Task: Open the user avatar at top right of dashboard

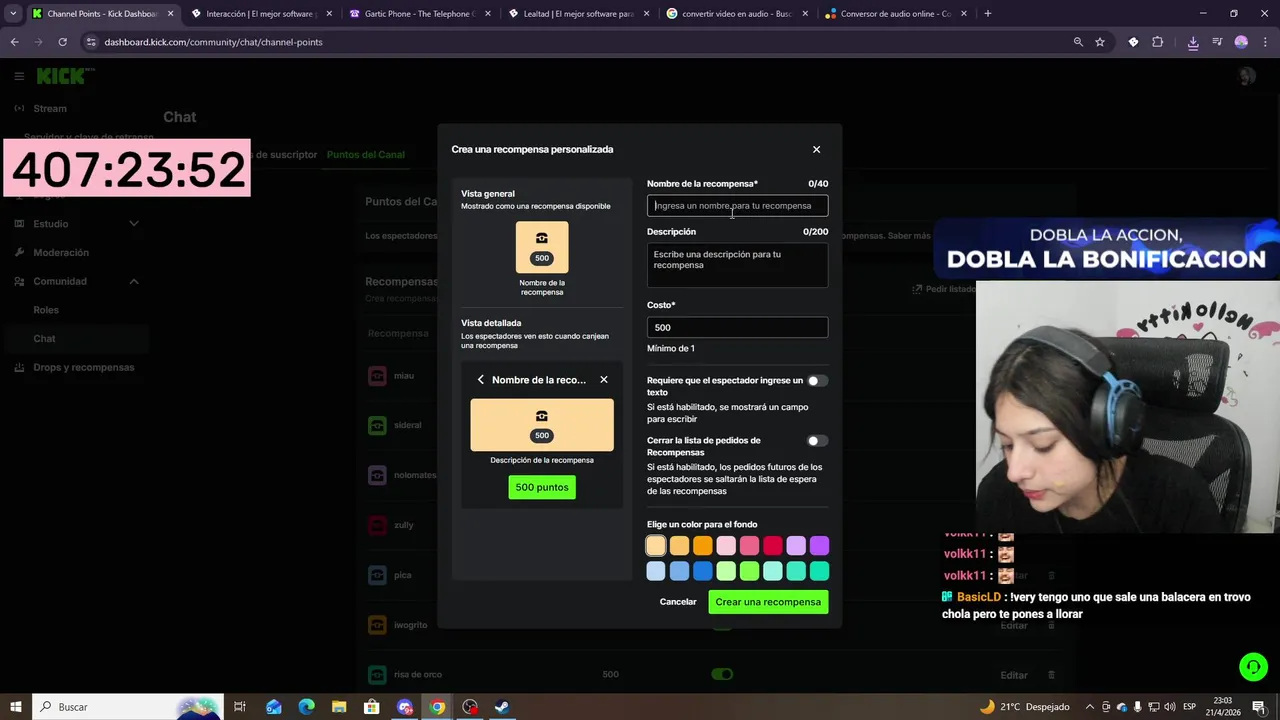Action: tap(1246, 77)
